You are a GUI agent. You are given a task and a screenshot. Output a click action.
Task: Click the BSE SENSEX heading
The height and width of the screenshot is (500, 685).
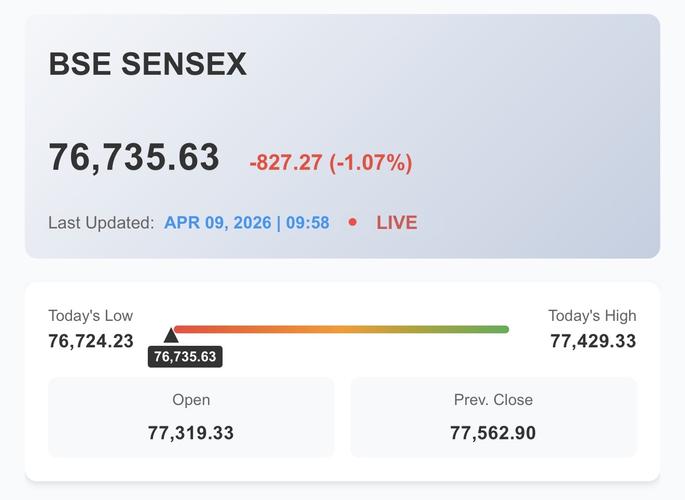coord(147,65)
